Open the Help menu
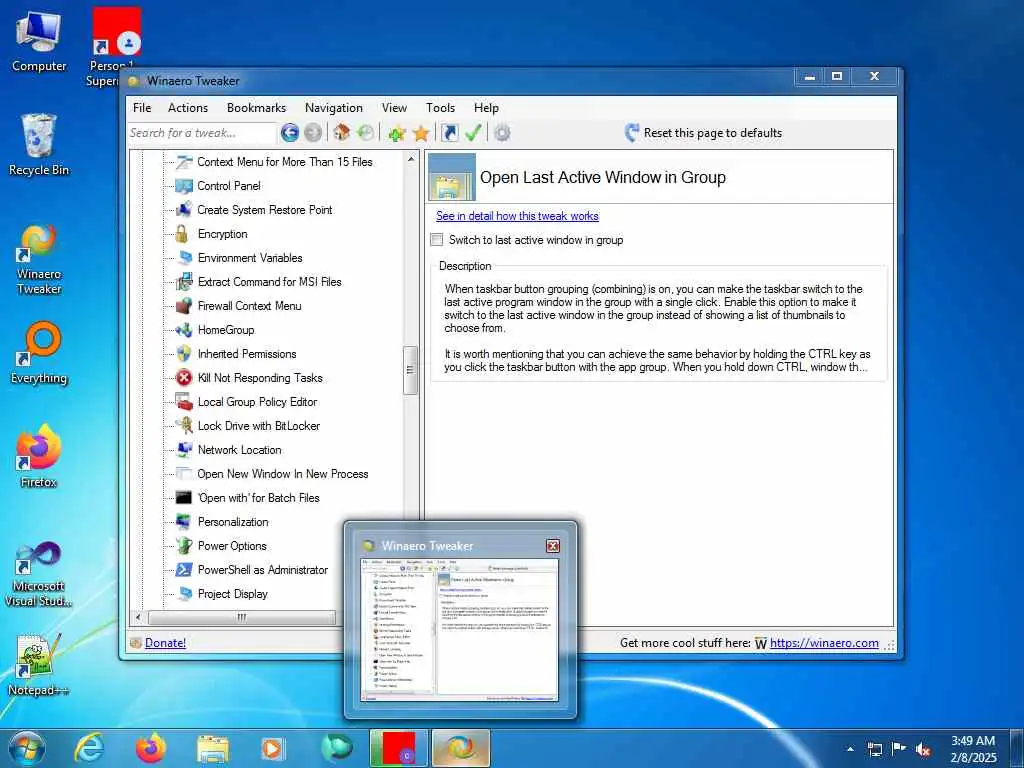Viewport: 1024px width, 768px height. [486, 108]
